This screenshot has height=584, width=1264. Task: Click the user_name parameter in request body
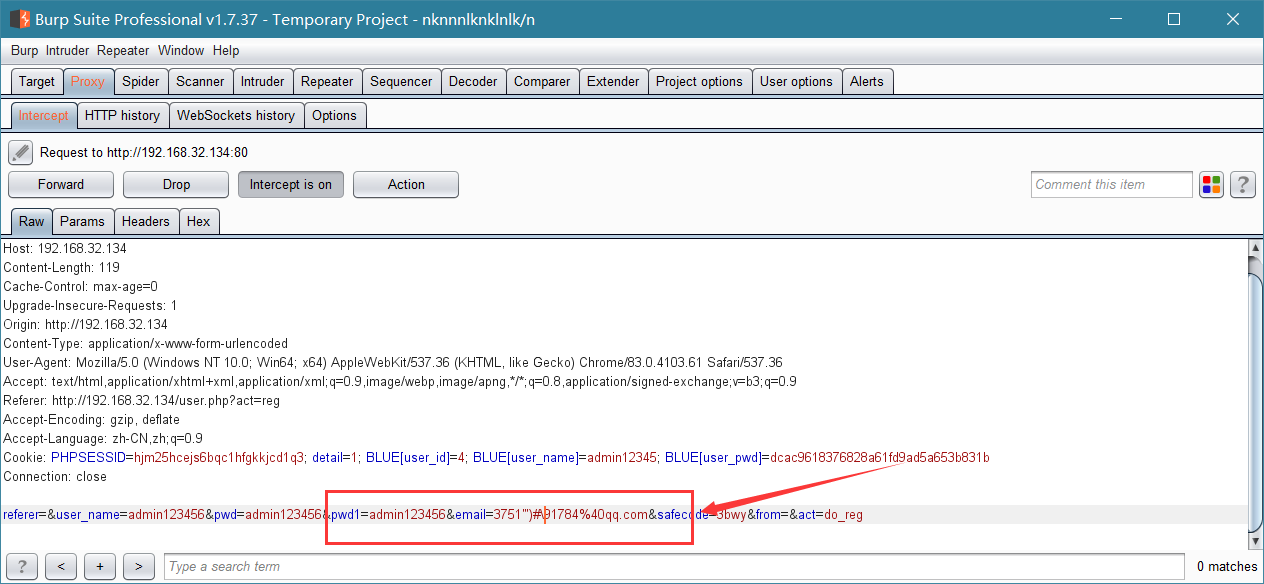tap(130, 515)
